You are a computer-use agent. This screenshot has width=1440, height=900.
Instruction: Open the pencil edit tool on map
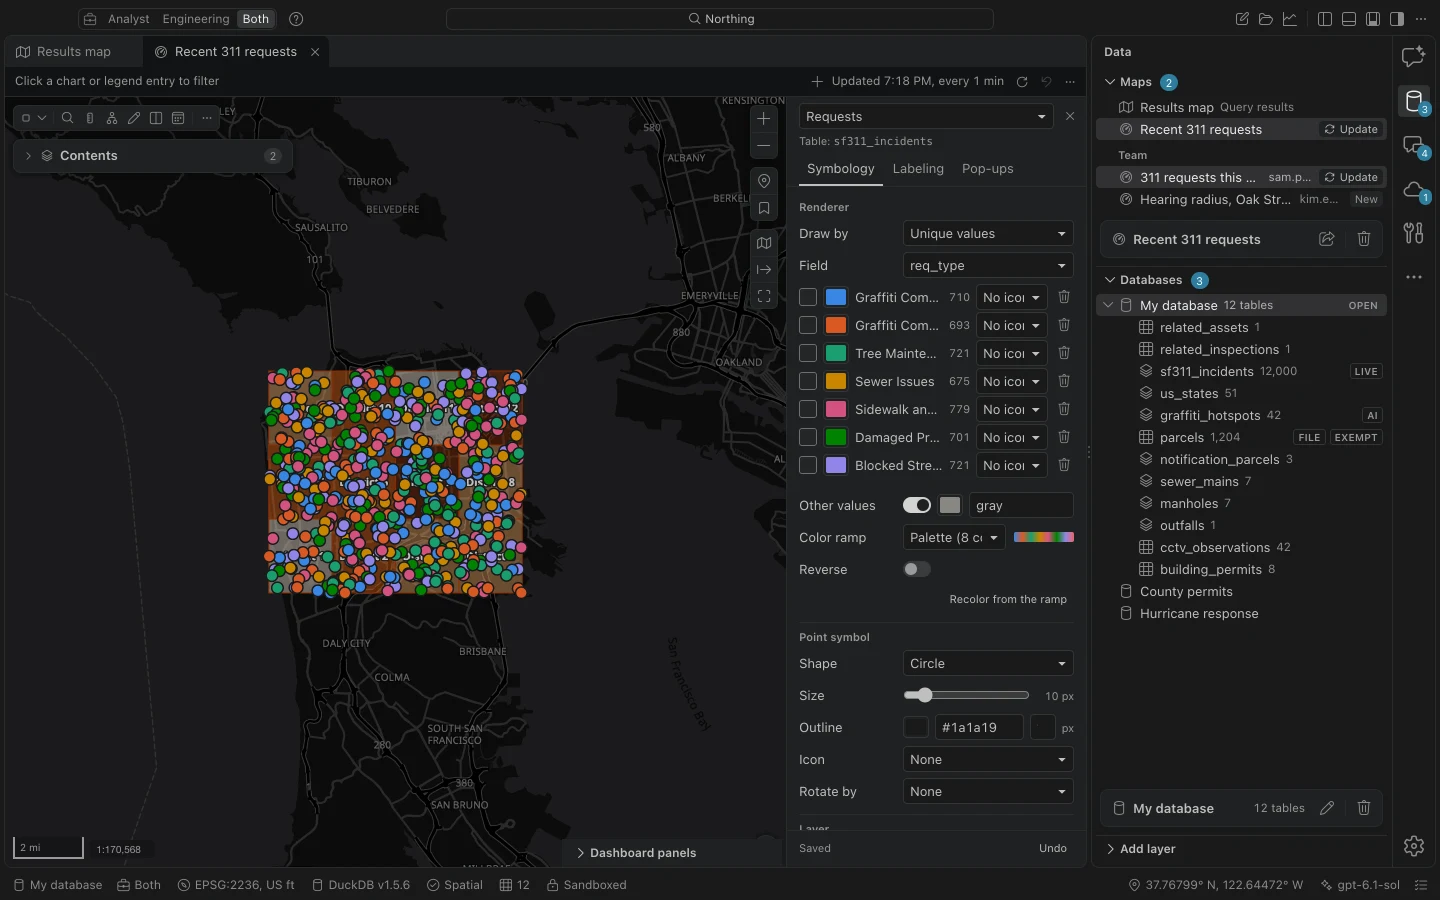134,118
